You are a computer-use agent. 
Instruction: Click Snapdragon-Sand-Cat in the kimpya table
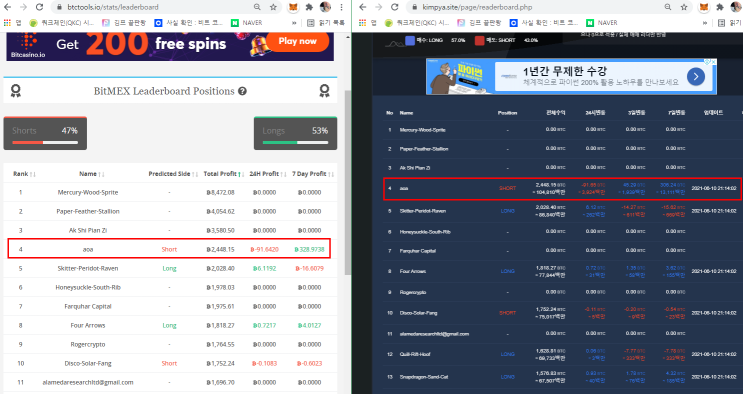(x=423, y=377)
